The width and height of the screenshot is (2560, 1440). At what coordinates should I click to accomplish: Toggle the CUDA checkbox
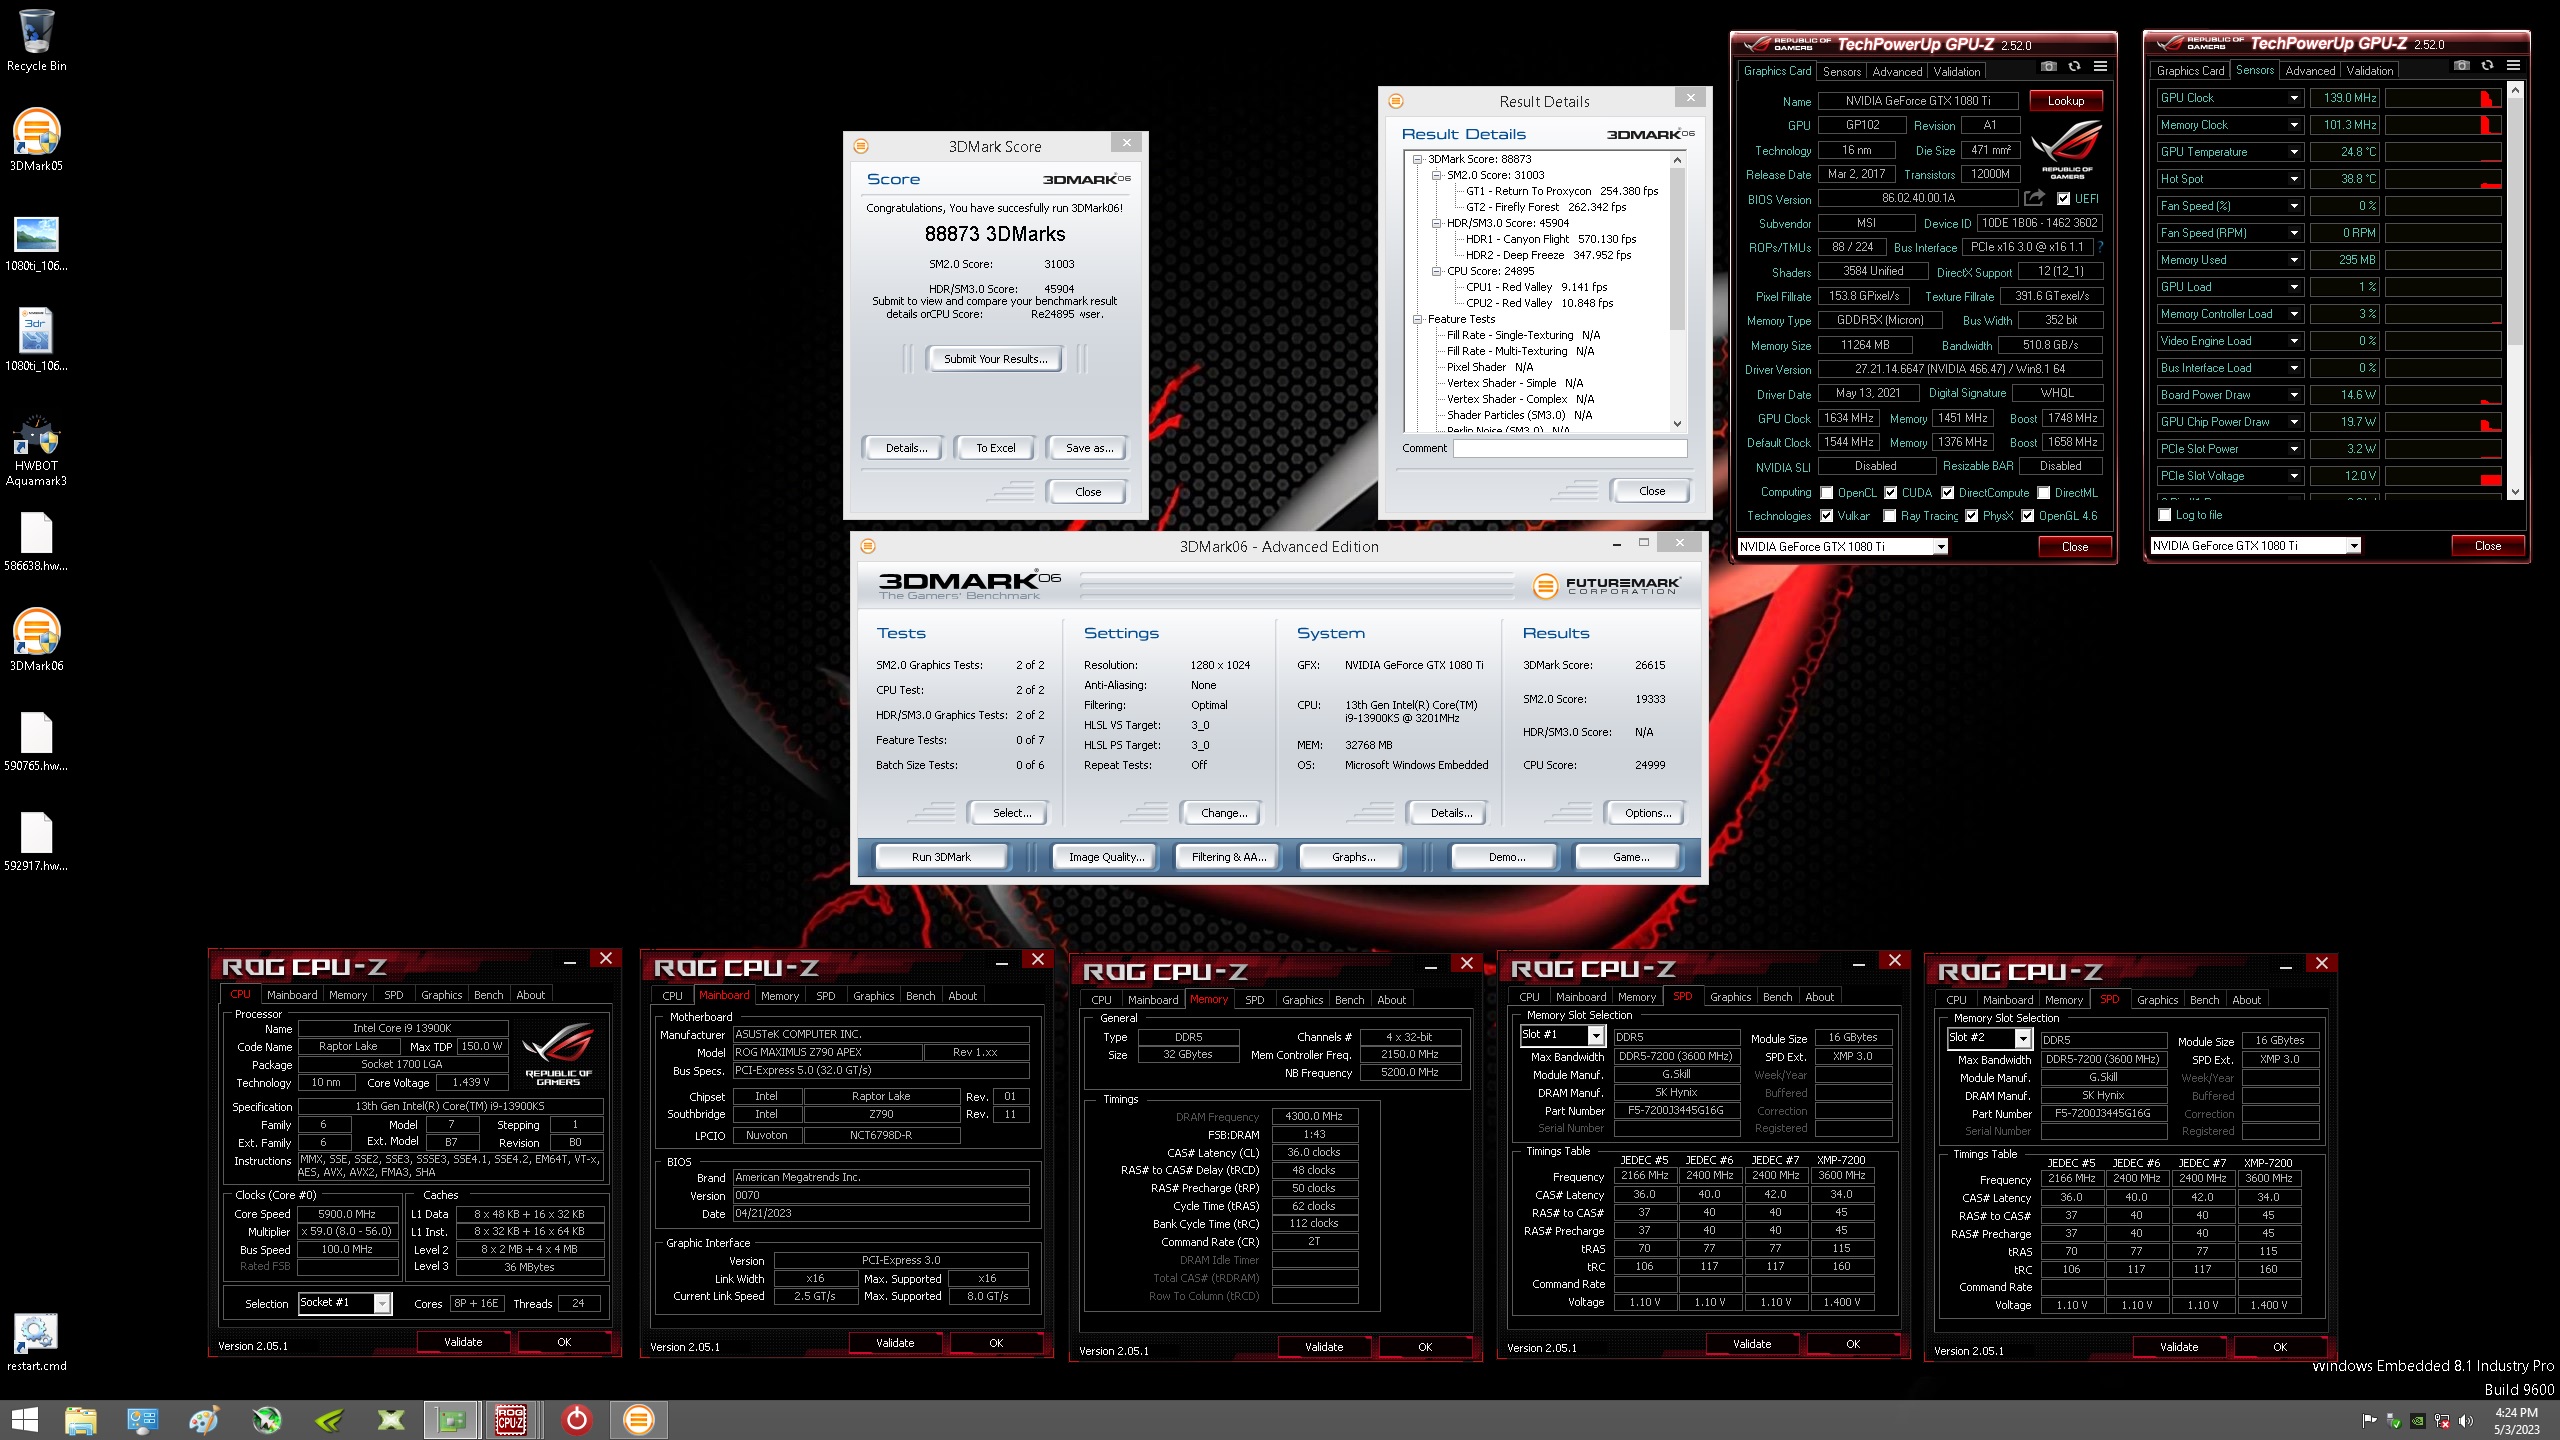tap(1891, 493)
